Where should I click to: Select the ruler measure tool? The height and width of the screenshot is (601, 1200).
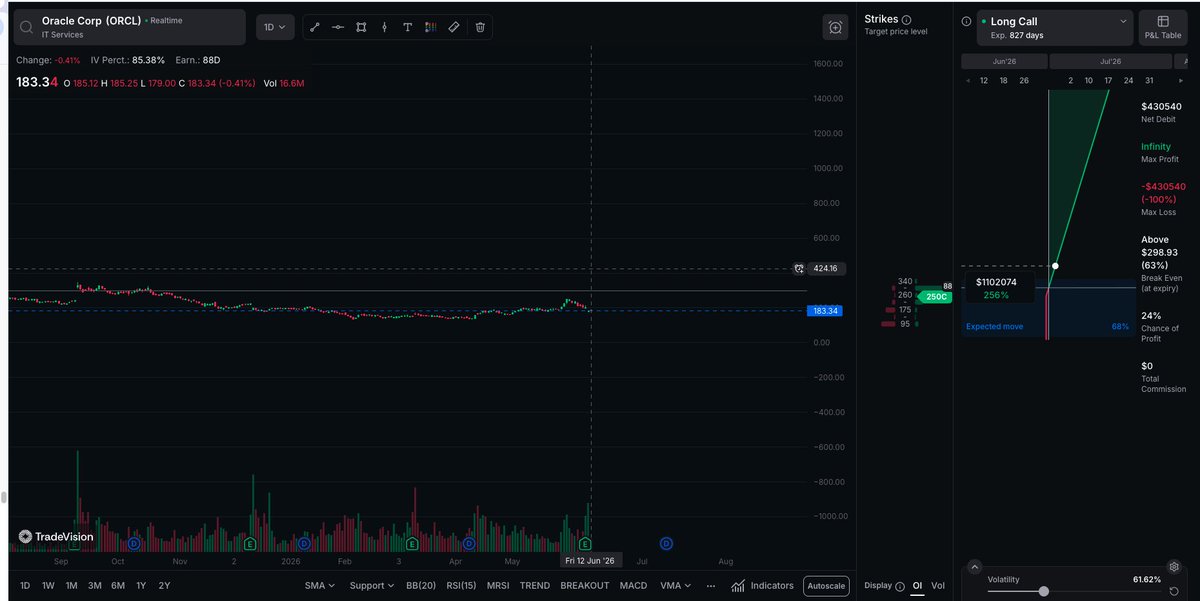[x=454, y=27]
